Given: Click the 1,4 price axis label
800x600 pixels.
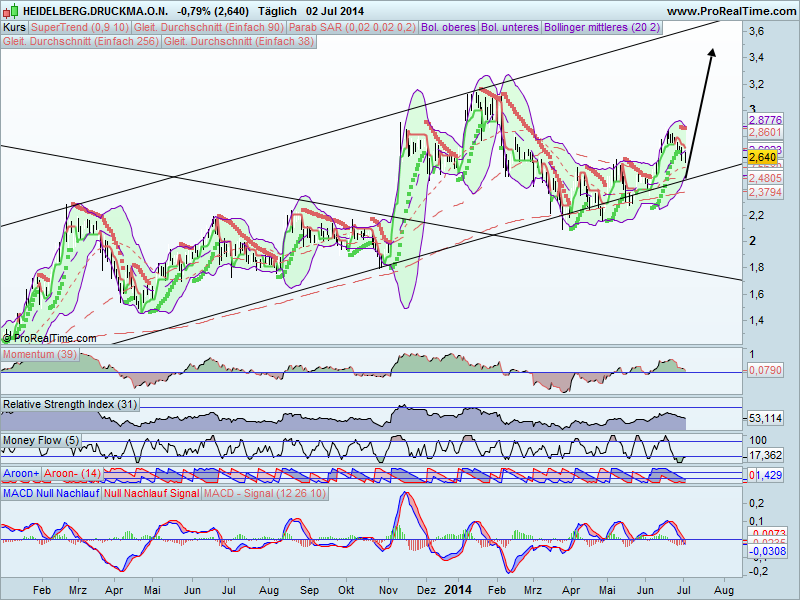Looking at the screenshot, I should (x=757, y=320).
